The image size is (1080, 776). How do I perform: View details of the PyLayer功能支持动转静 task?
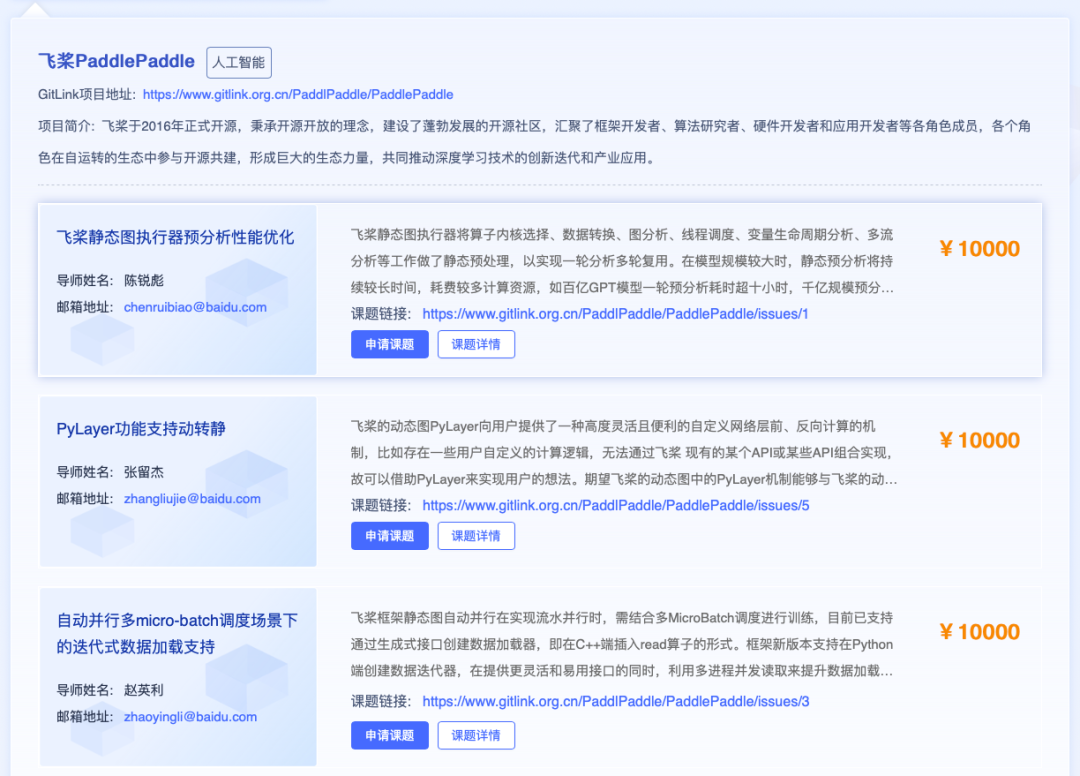[x=476, y=536]
